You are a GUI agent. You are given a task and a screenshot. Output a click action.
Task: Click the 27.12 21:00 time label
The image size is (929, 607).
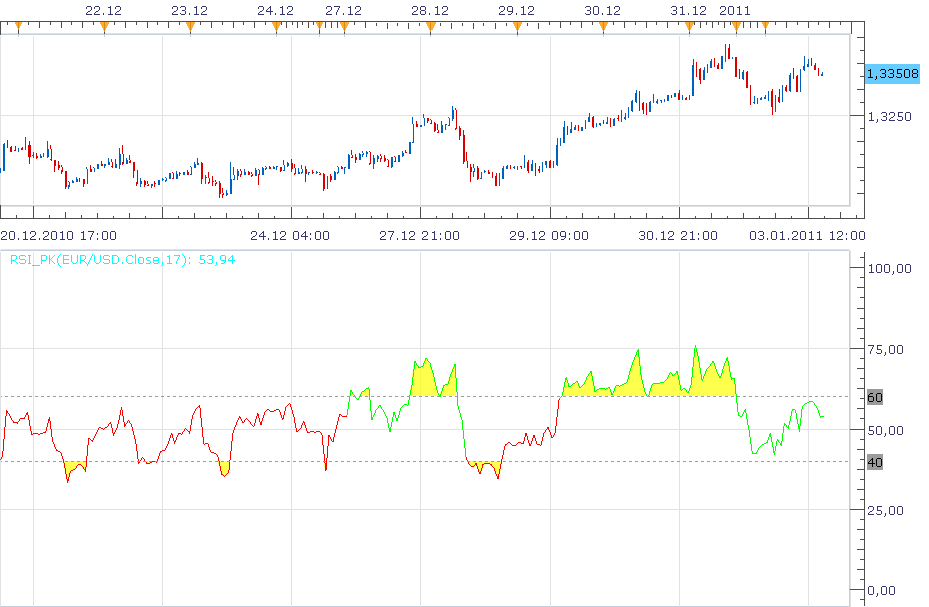pyautogui.click(x=419, y=236)
